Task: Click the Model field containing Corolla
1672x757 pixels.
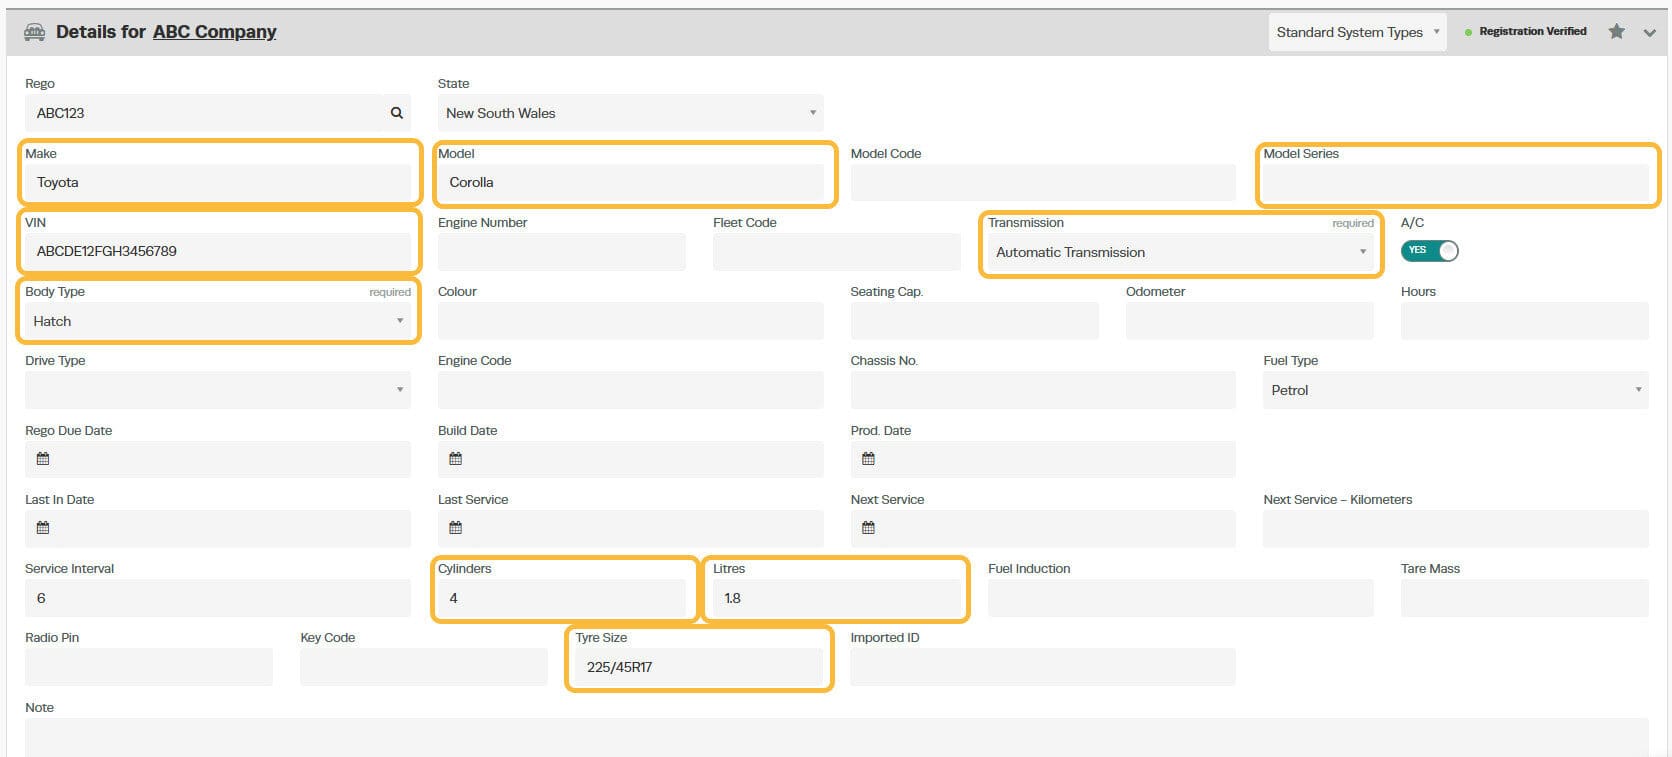Action: pos(630,182)
